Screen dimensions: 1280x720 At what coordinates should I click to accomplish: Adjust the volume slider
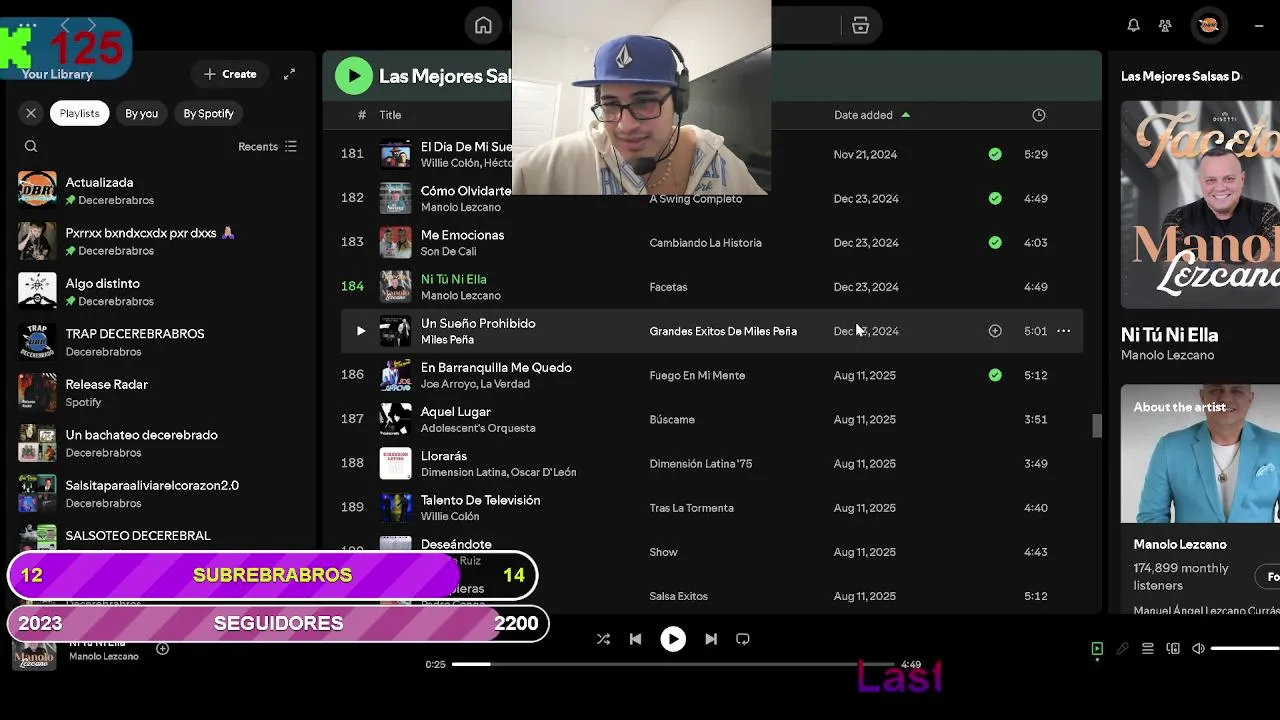1245,649
